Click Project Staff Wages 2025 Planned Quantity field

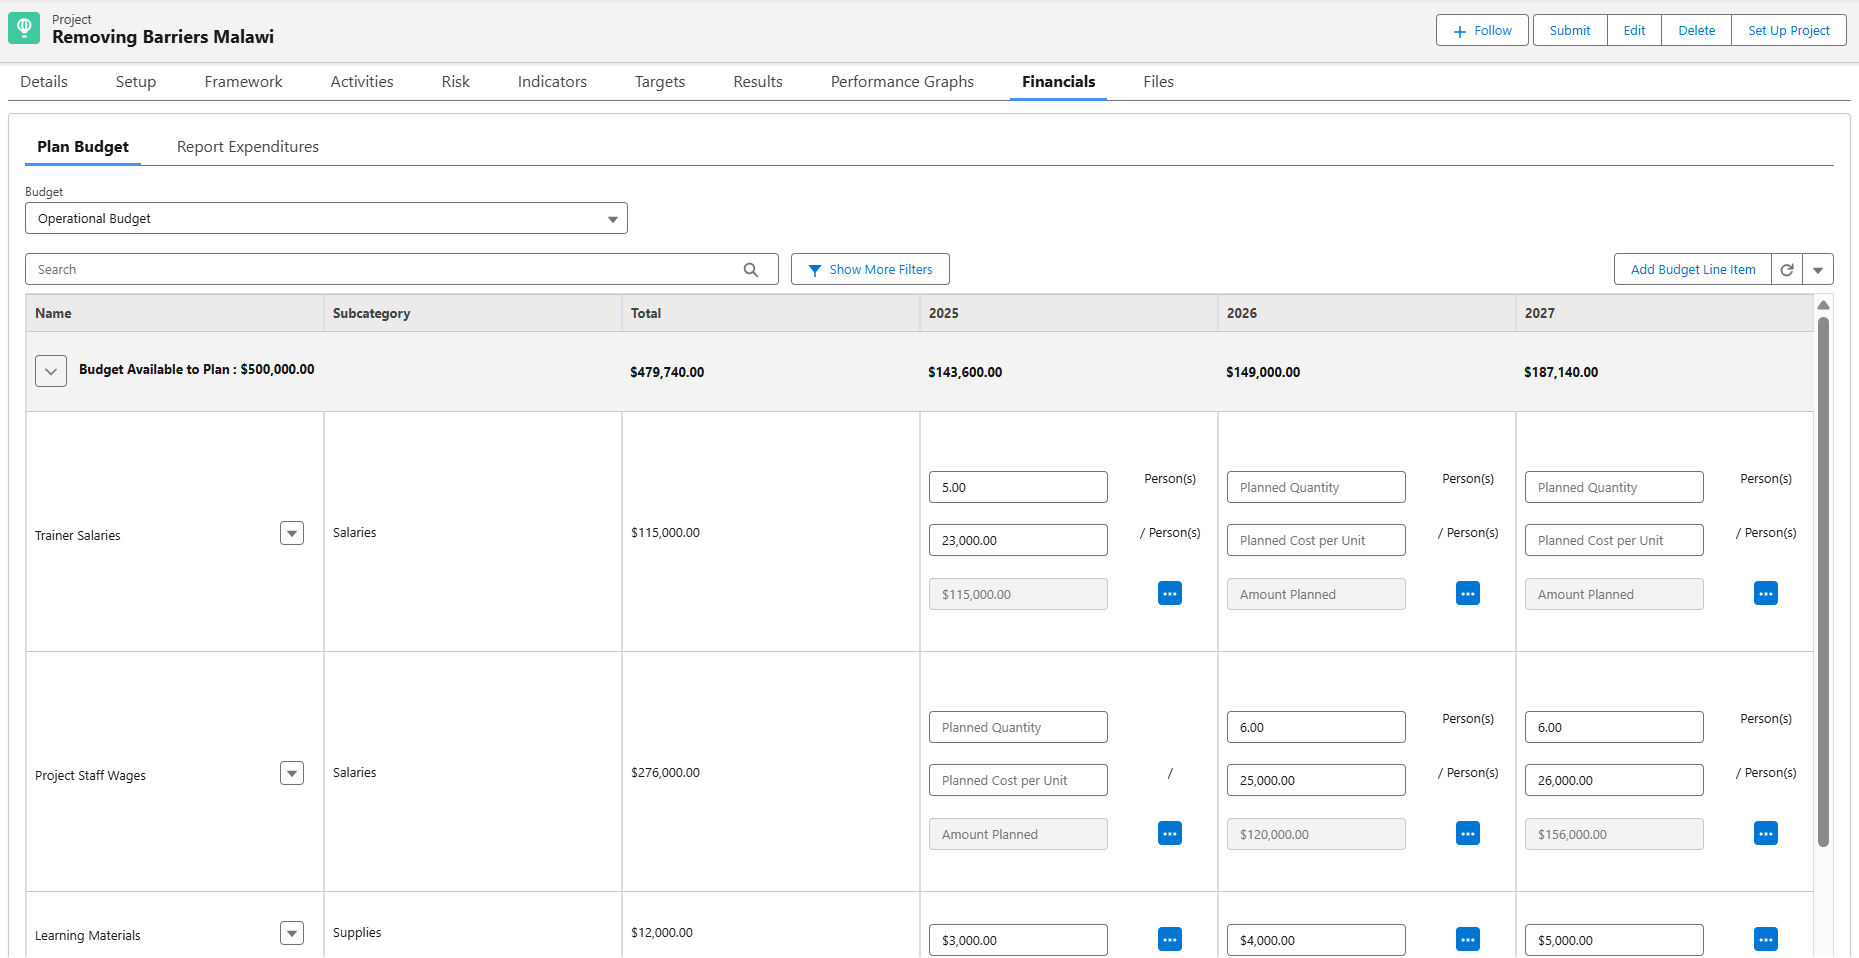click(x=1018, y=728)
